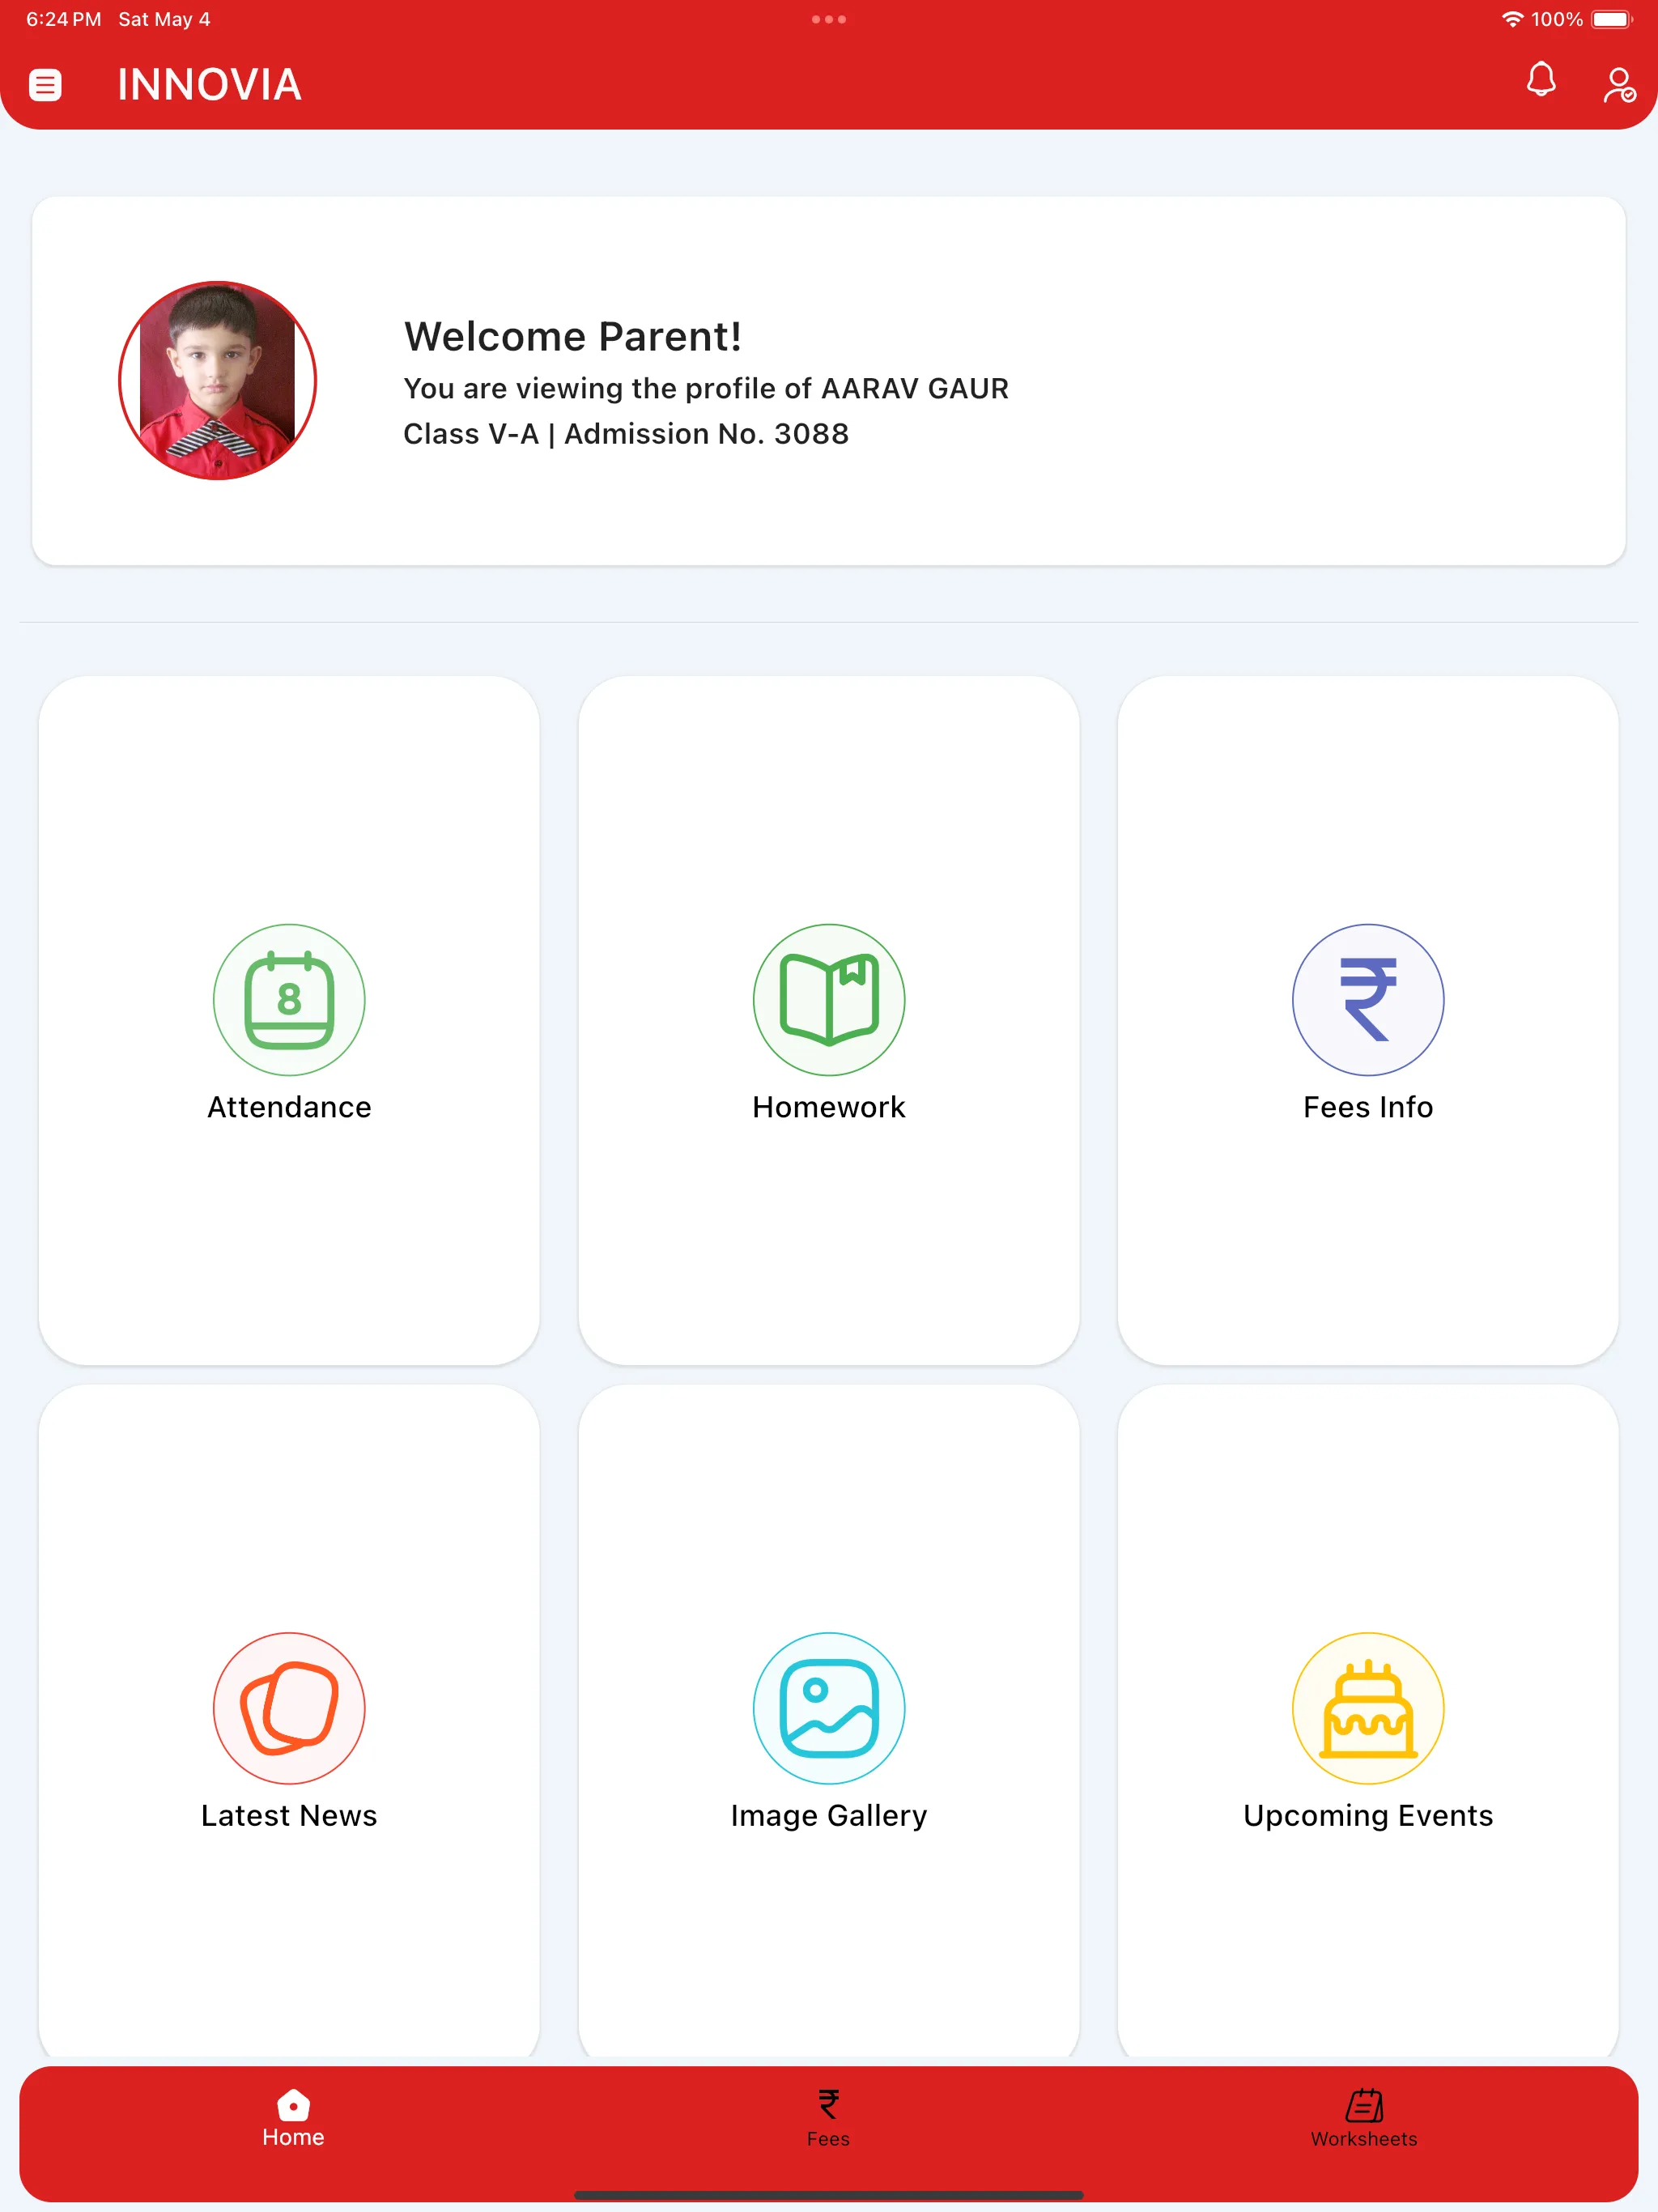Screen dimensions: 1658x2212
Task: Click the Fees Info label
Action: (x=1367, y=1107)
